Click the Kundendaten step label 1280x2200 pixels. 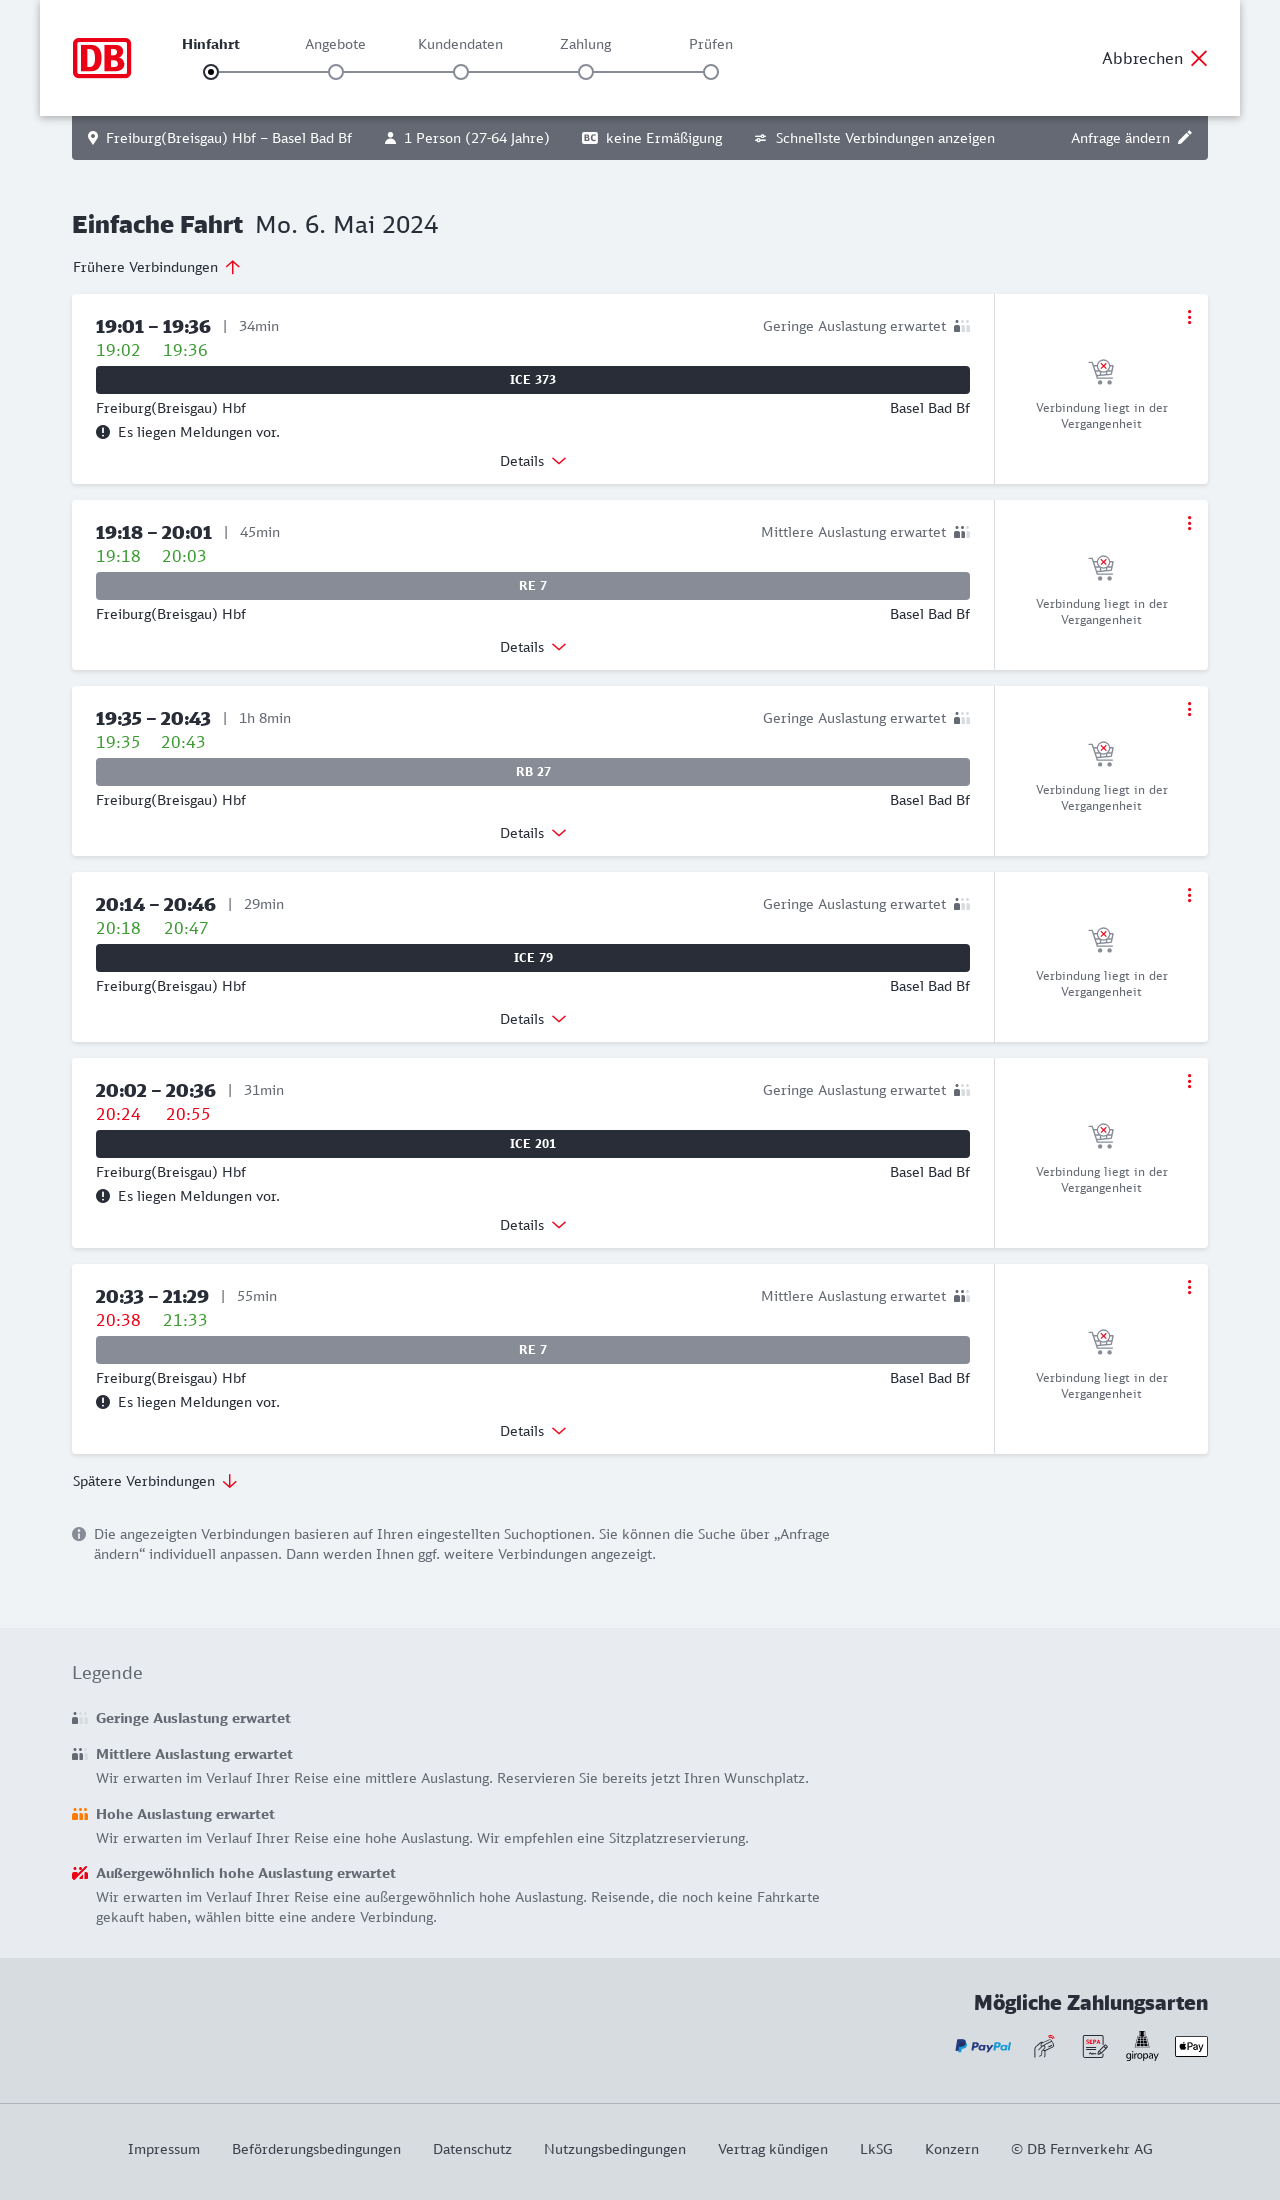pos(460,44)
